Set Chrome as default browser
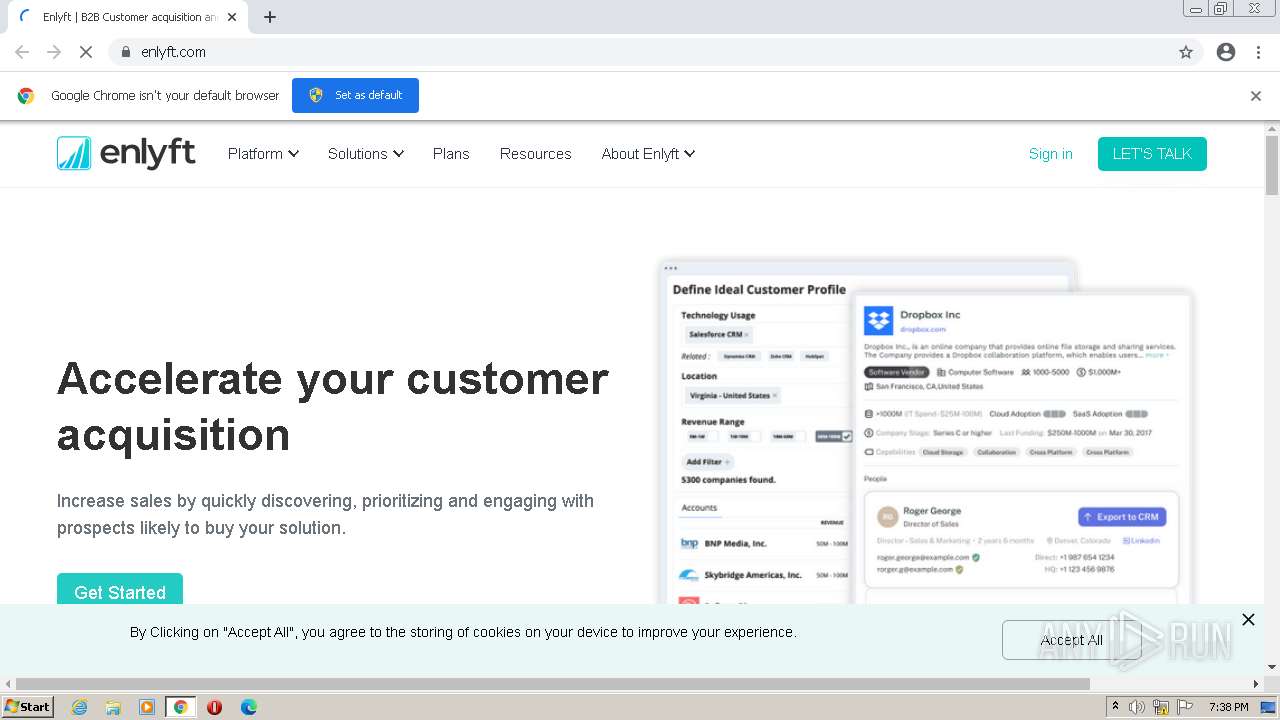 pyautogui.click(x=355, y=95)
